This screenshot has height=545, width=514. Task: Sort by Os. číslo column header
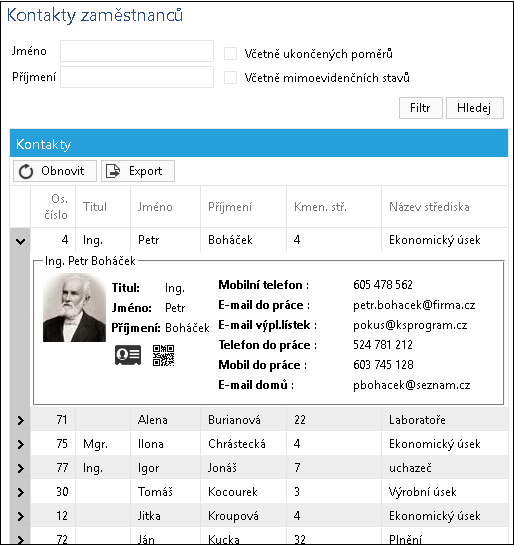click(x=53, y=207)
